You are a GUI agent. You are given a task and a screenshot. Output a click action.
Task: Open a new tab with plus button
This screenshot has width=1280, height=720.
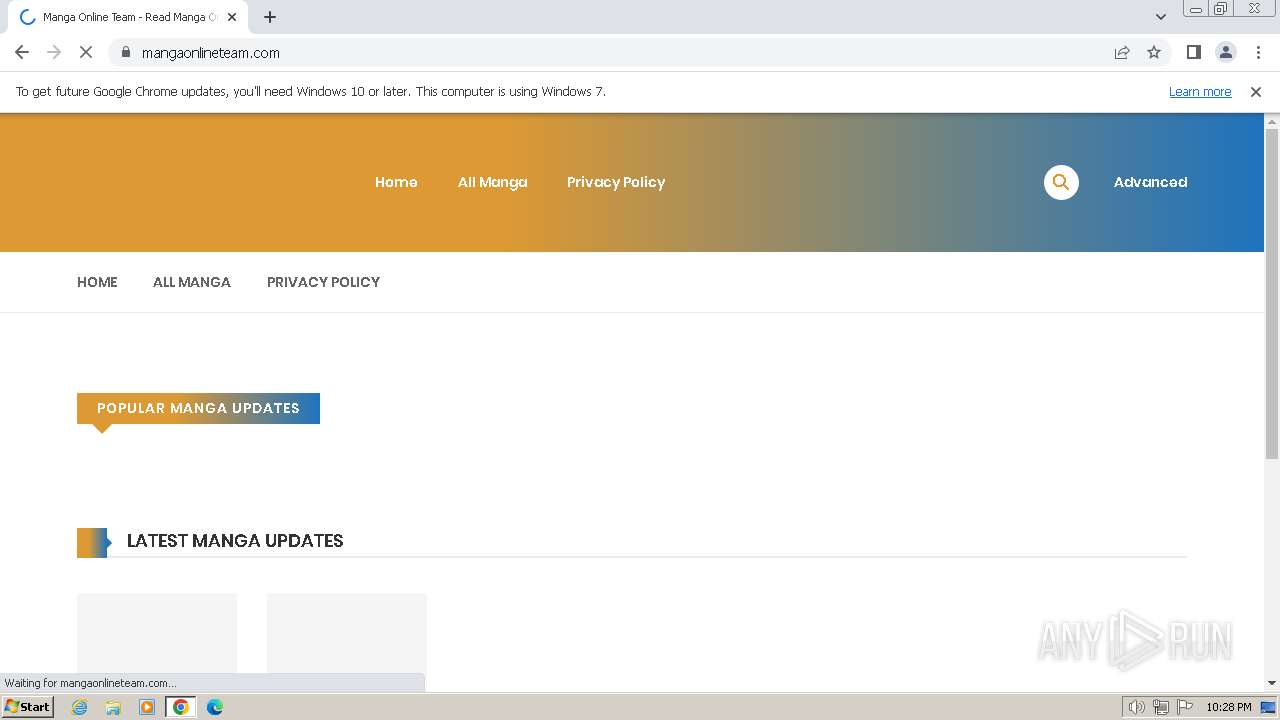(x=270, y=17)
